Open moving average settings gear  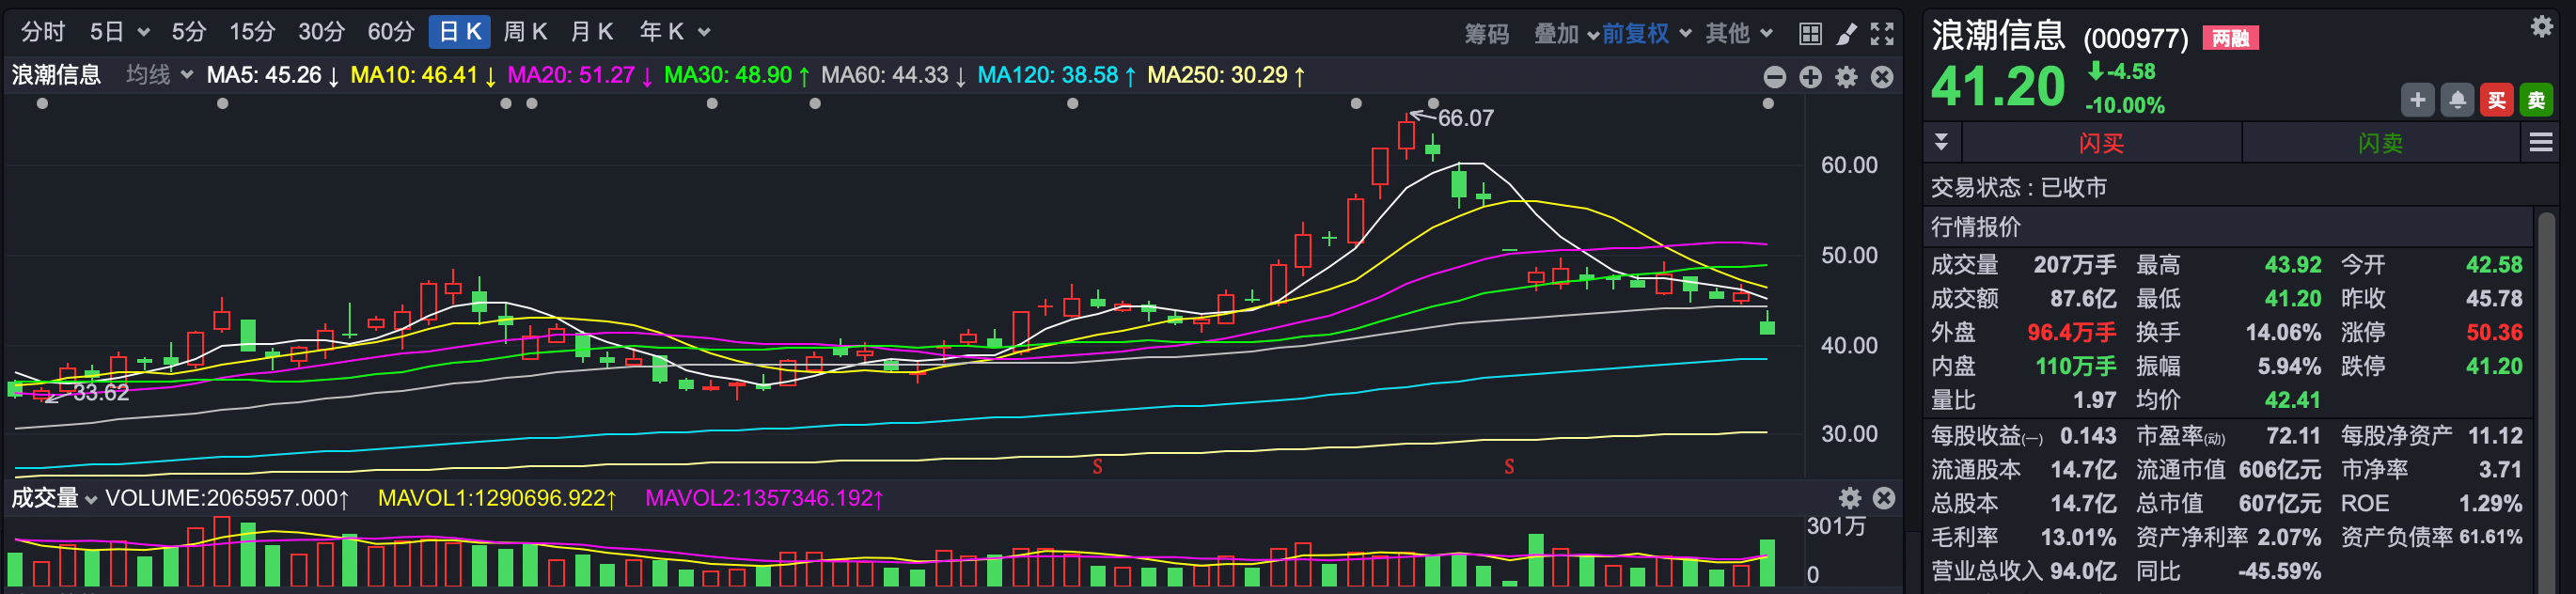tap(1847, 77)
